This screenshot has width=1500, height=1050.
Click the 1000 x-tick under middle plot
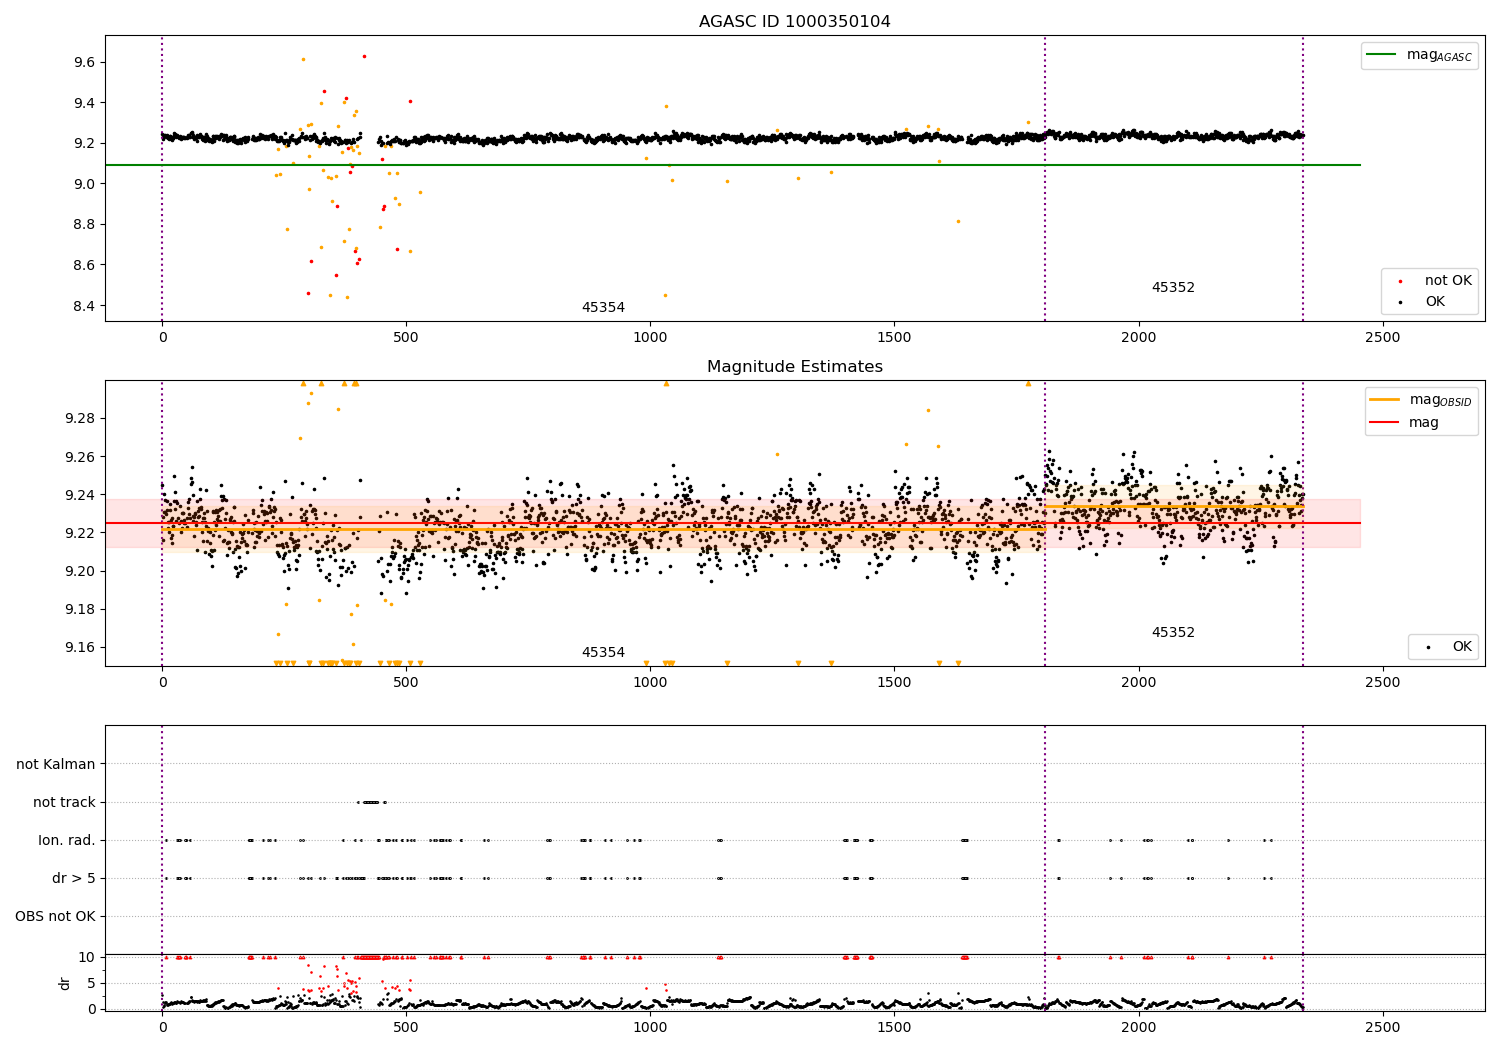650,683
